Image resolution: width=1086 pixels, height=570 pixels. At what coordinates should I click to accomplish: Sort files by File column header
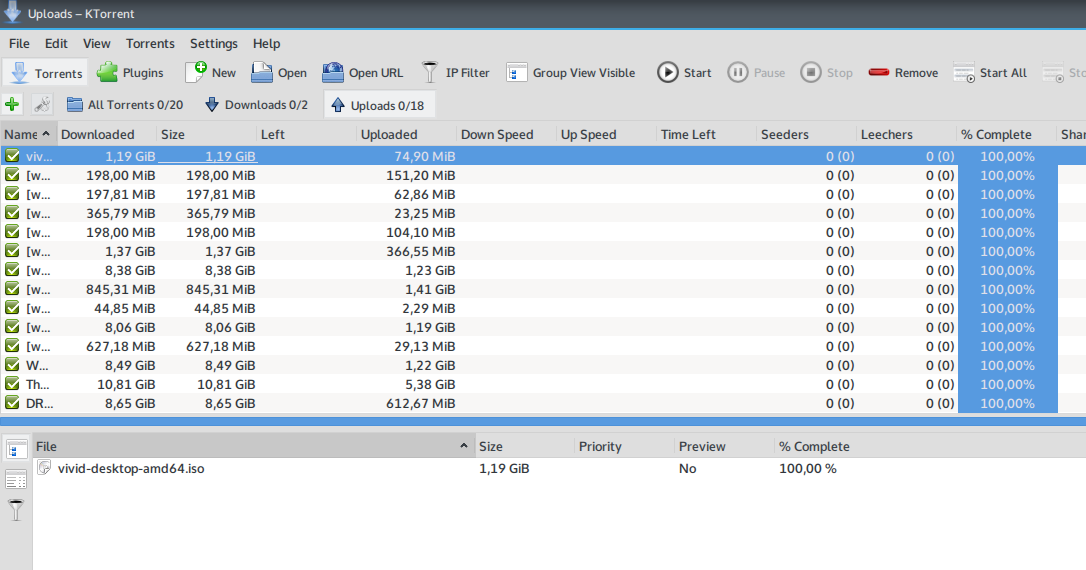(x=253, y=447)
